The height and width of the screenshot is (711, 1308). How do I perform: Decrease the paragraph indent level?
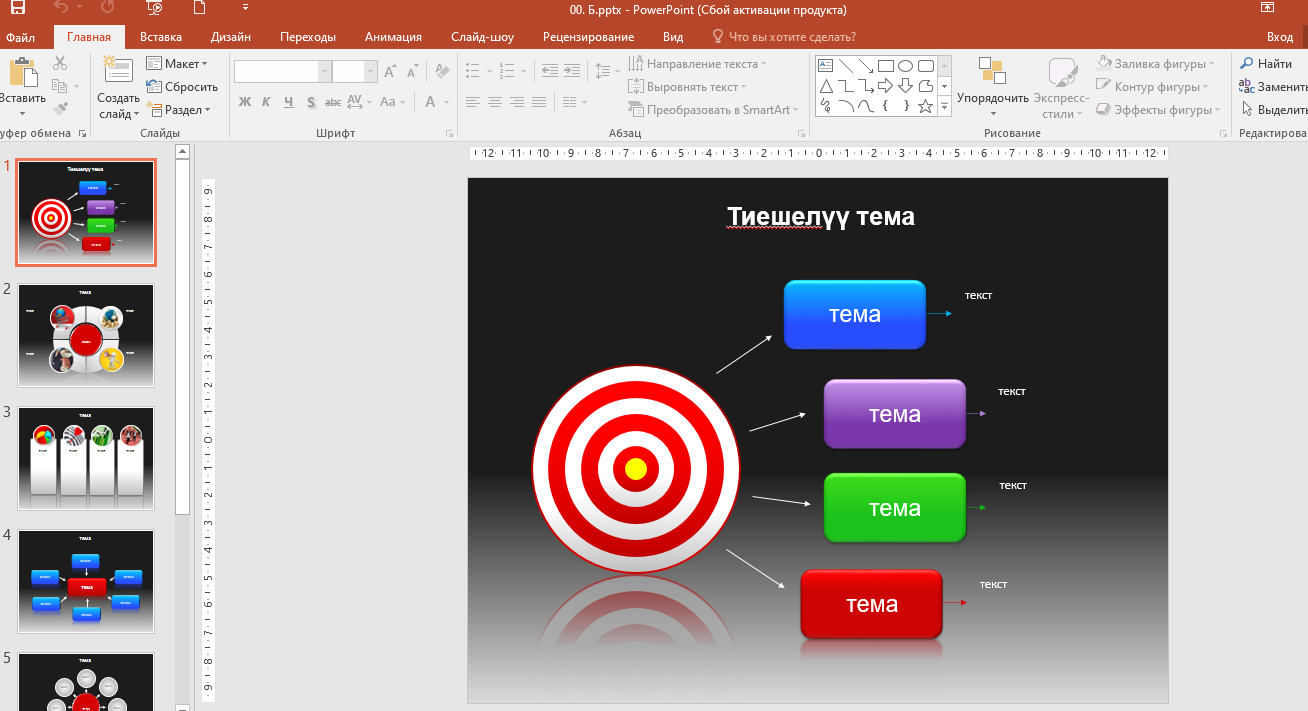[x=549, y=71]
